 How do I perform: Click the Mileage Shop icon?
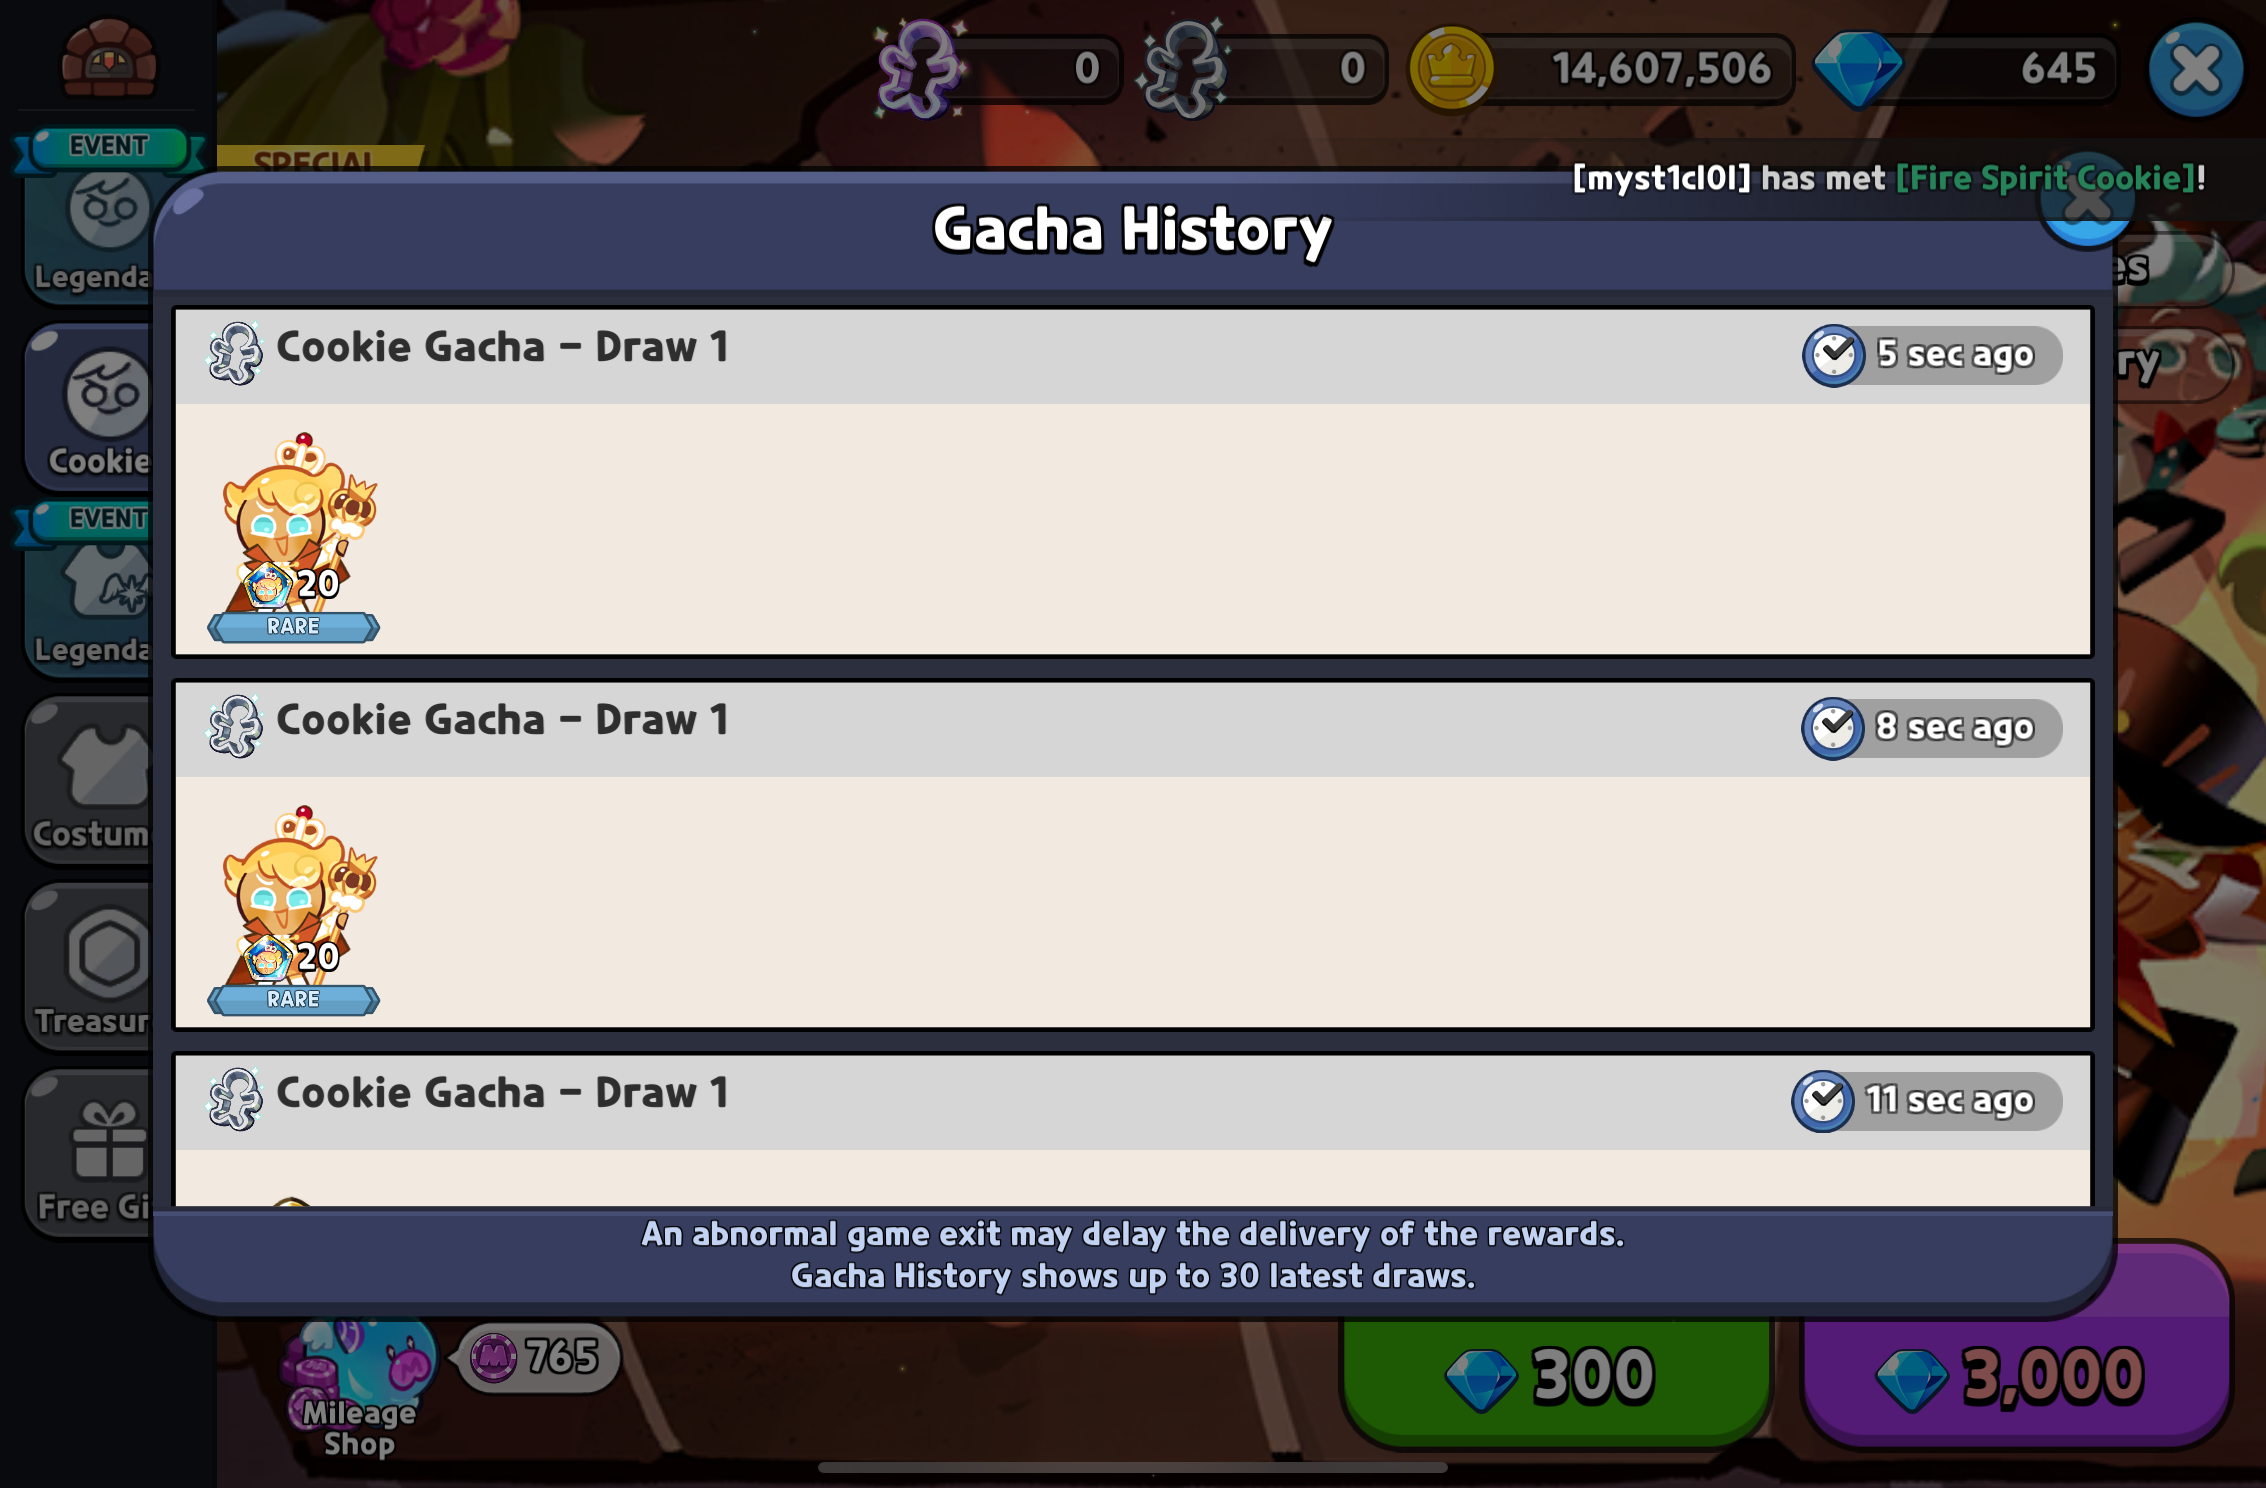tap(358, 1385)
